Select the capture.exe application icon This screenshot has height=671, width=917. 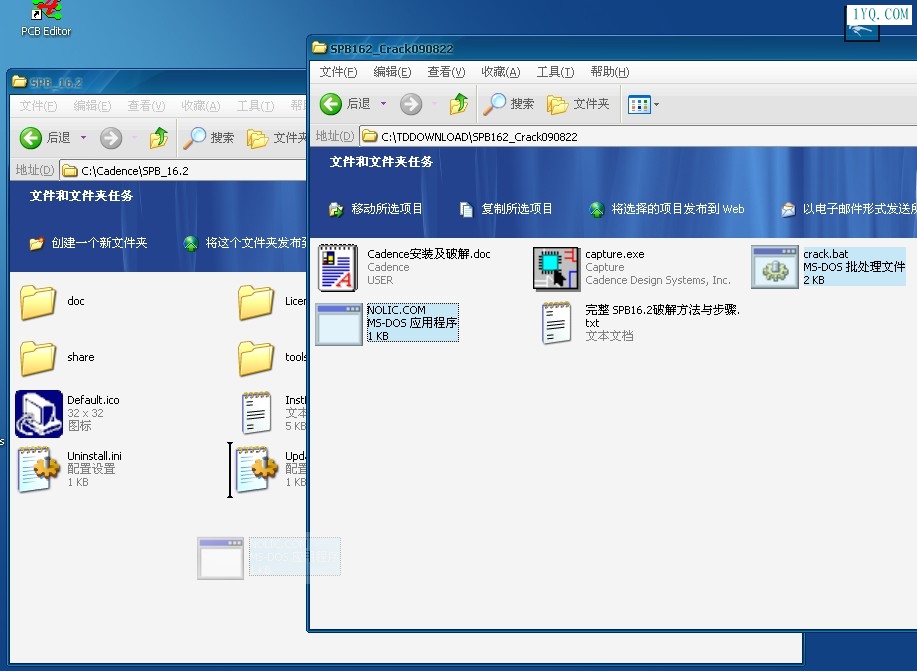pyautogui.click(x=556, y=269)
